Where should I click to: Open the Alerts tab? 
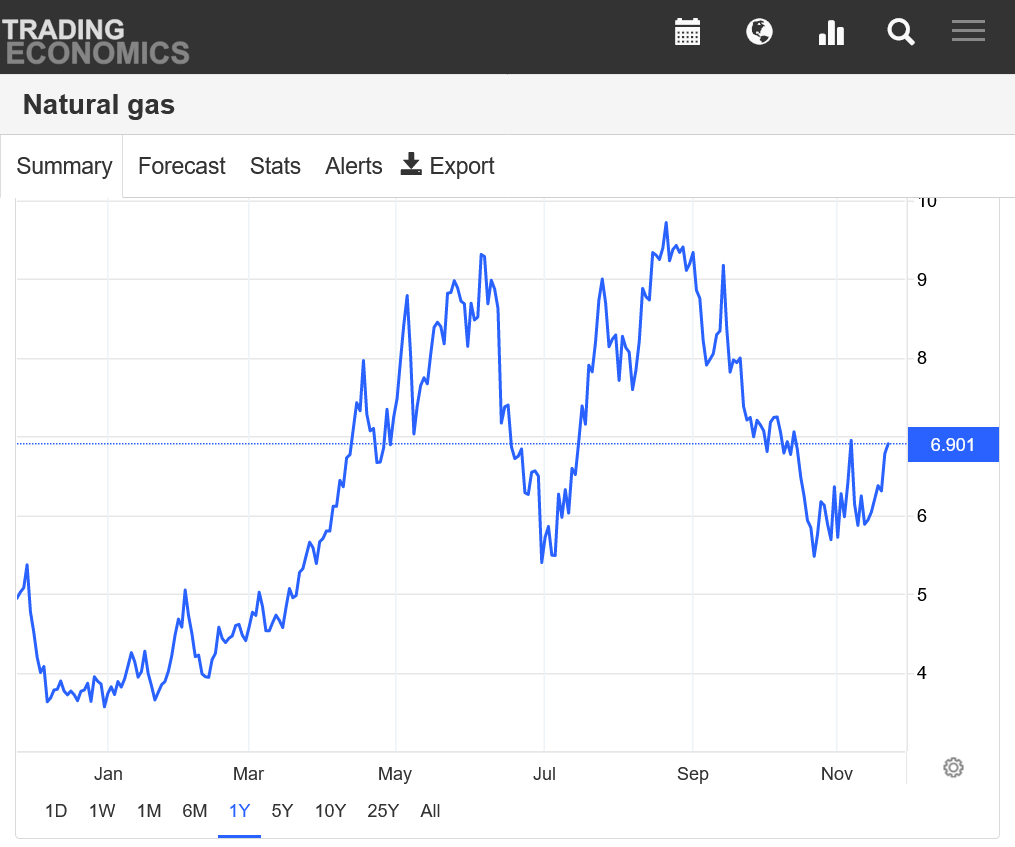click(353, 166)
